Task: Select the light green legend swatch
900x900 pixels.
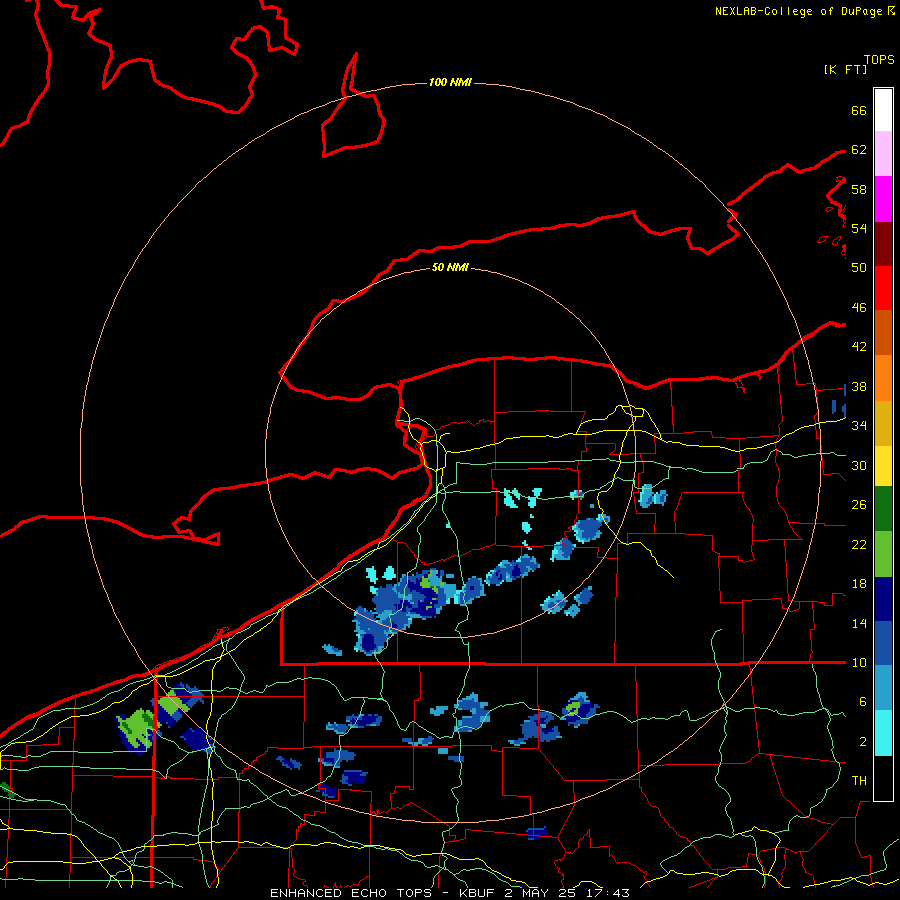Action: [883, 554]
